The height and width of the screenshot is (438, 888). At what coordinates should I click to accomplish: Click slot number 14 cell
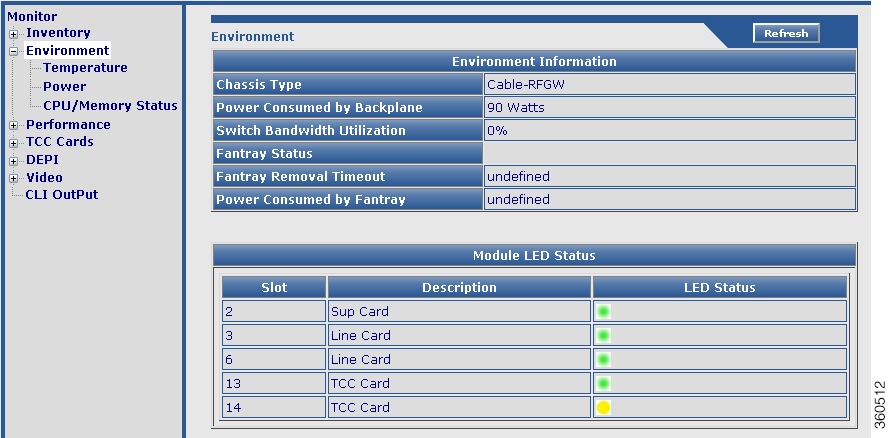click(x=274, y=407)
